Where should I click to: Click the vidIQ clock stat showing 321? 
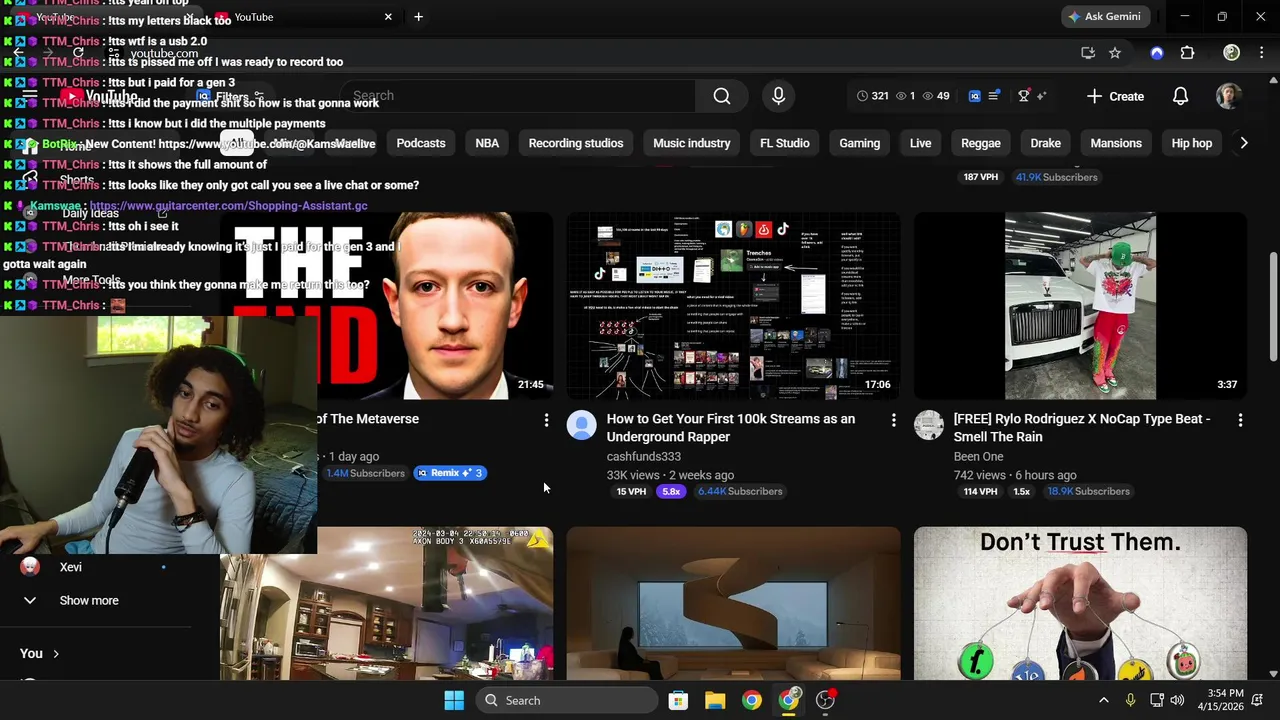(x=872, y=96)
